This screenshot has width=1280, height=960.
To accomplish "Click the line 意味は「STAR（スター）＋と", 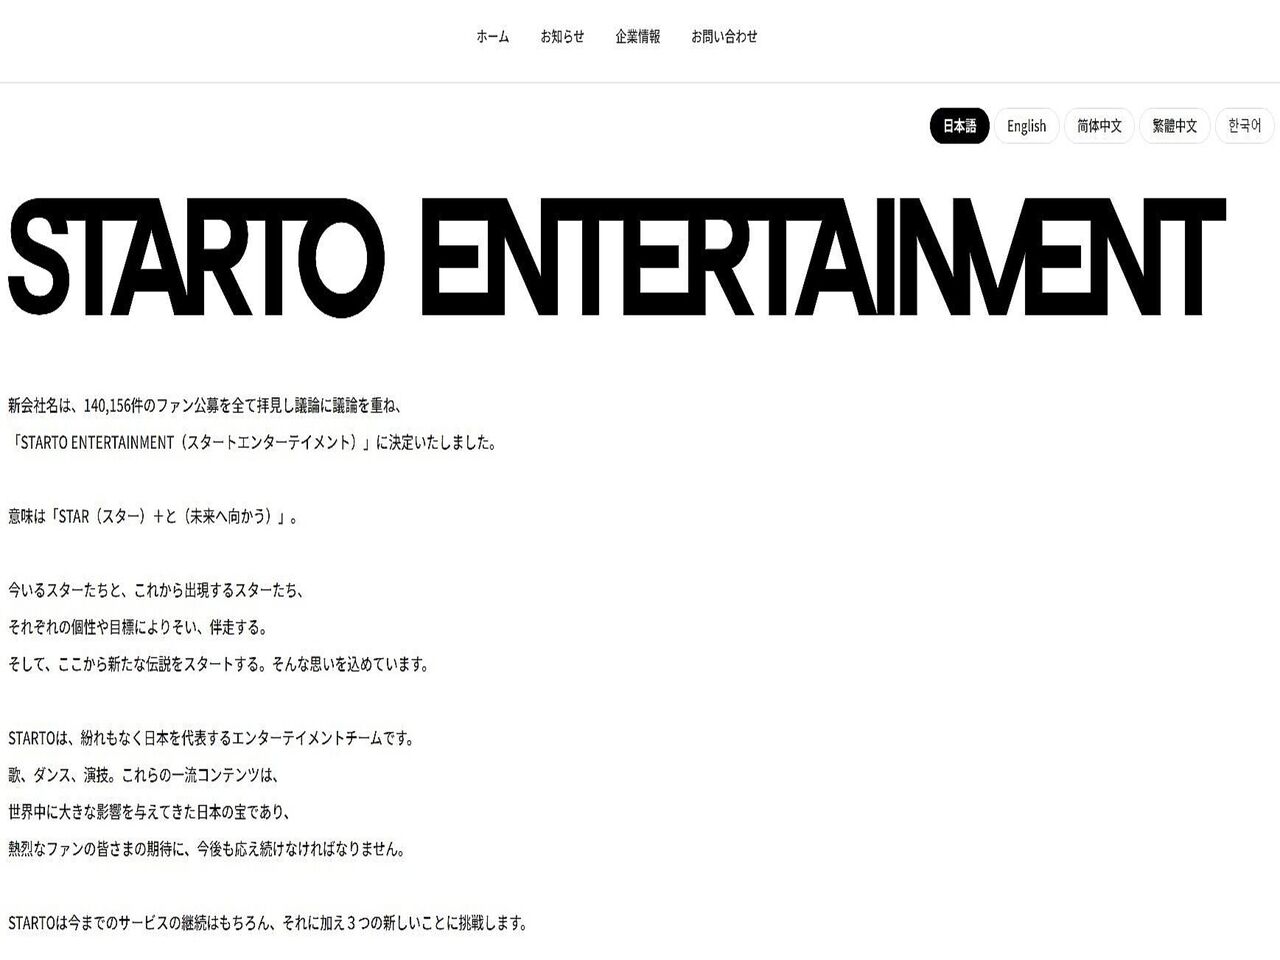I will click(153, 517).
